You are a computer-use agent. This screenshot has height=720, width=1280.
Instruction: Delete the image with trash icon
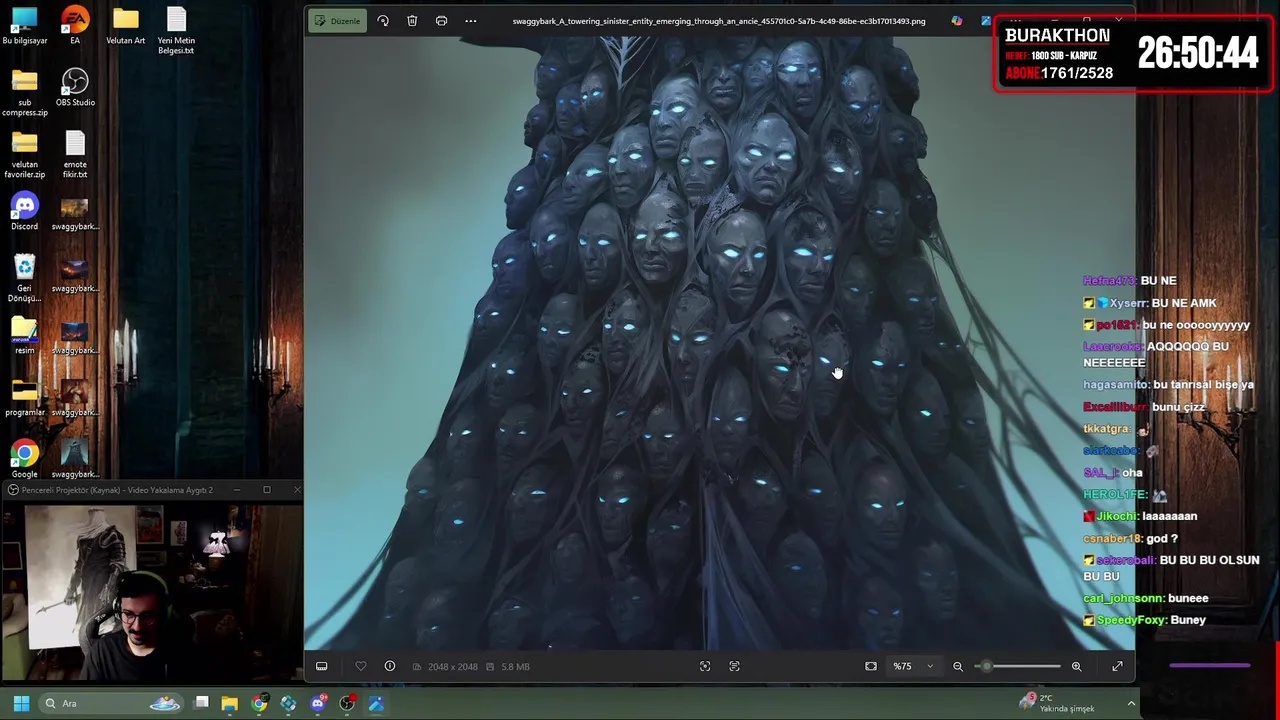click(412, 21)
